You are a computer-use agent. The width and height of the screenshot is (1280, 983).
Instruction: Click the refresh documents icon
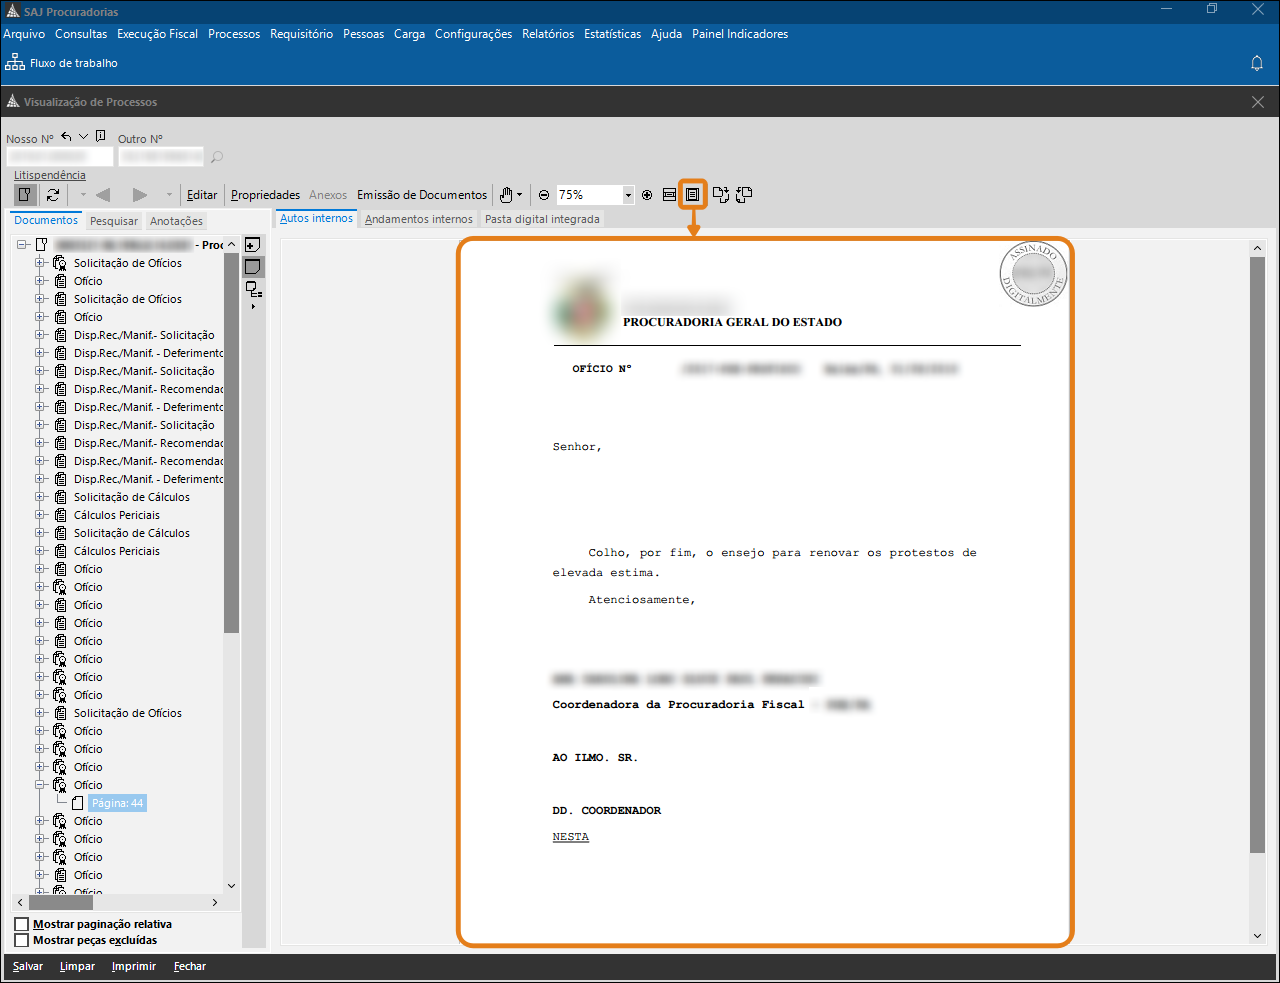53,195
